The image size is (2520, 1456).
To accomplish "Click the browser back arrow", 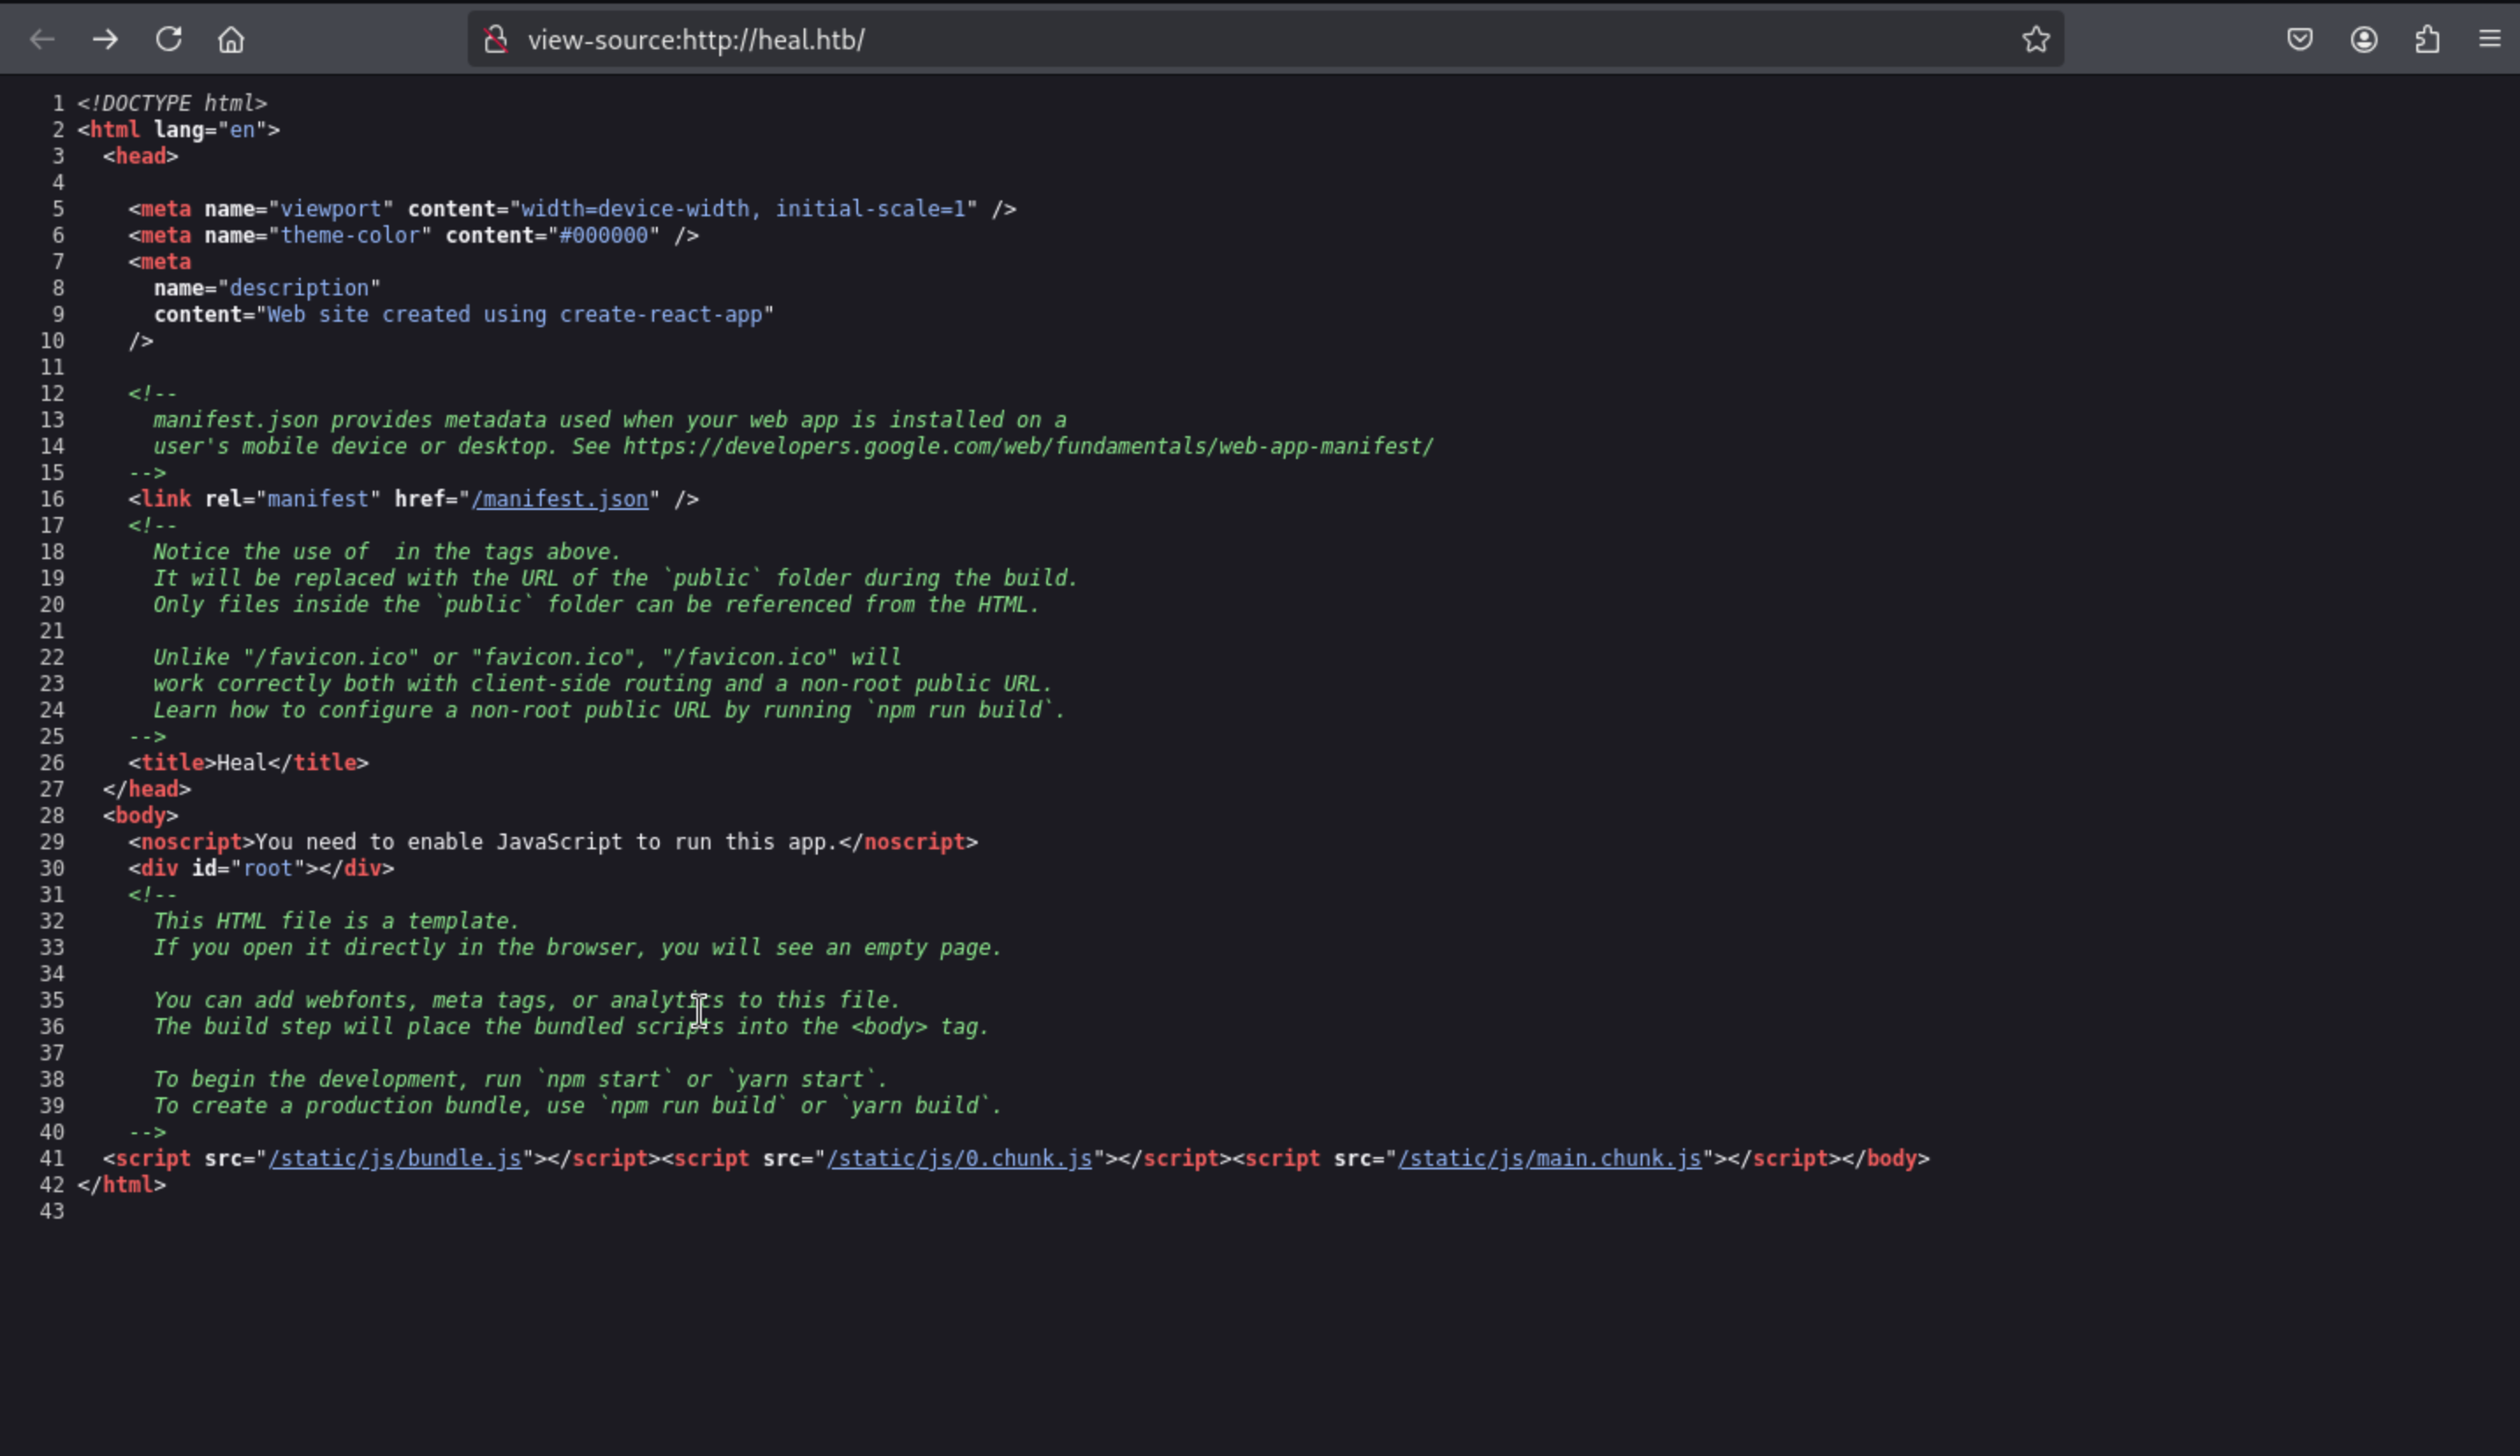I will tap(42, 40).
